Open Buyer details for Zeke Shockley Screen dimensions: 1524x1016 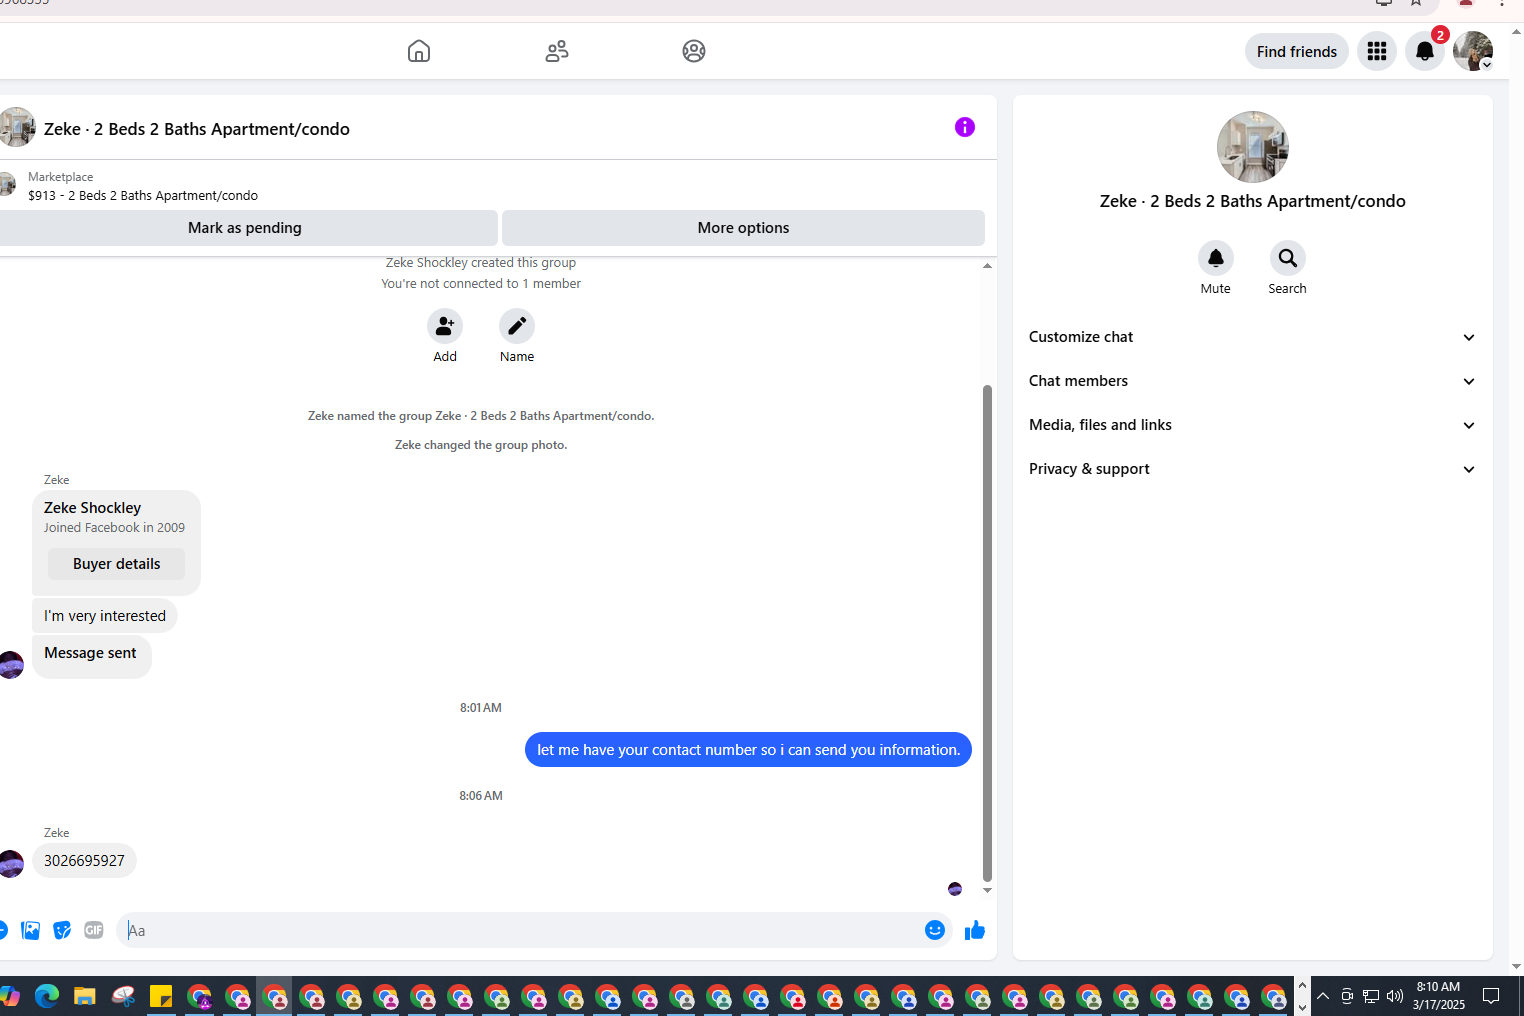tap(117, 564)
